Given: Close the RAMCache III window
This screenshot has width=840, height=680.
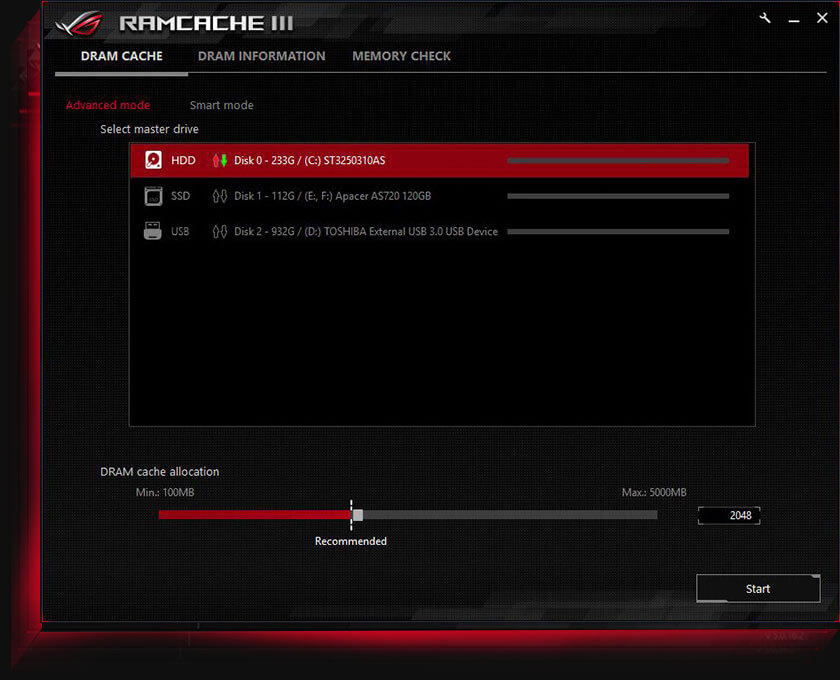Looking at the screenshot, I should pyautogui.click(x=822, y=18).
